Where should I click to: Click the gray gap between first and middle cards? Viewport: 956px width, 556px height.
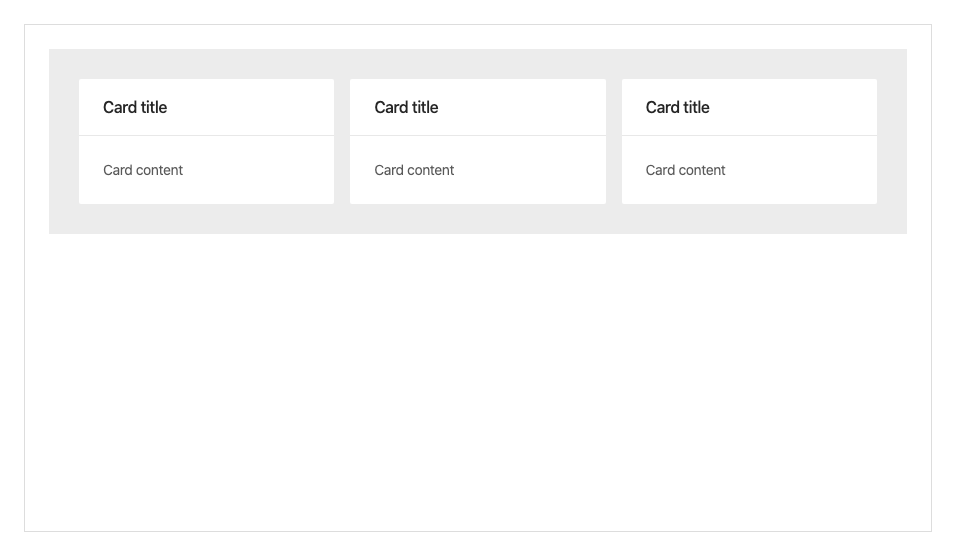[342, 141]
